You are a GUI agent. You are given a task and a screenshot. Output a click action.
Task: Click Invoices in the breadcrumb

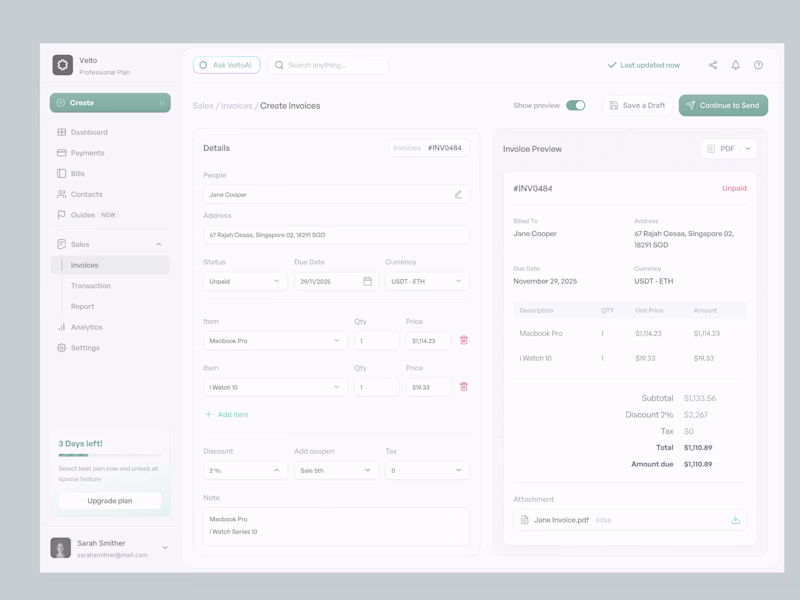click(237, 106)
